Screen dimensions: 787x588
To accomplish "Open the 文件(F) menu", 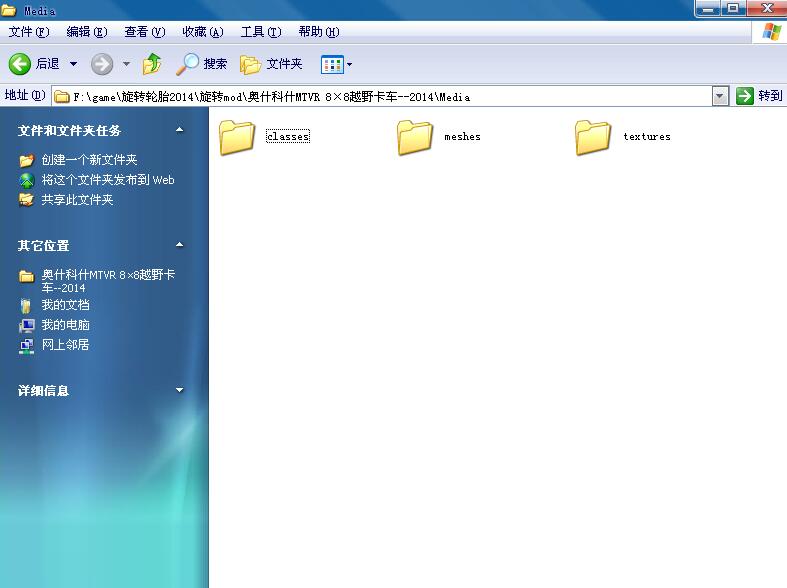I will (29, 32).
